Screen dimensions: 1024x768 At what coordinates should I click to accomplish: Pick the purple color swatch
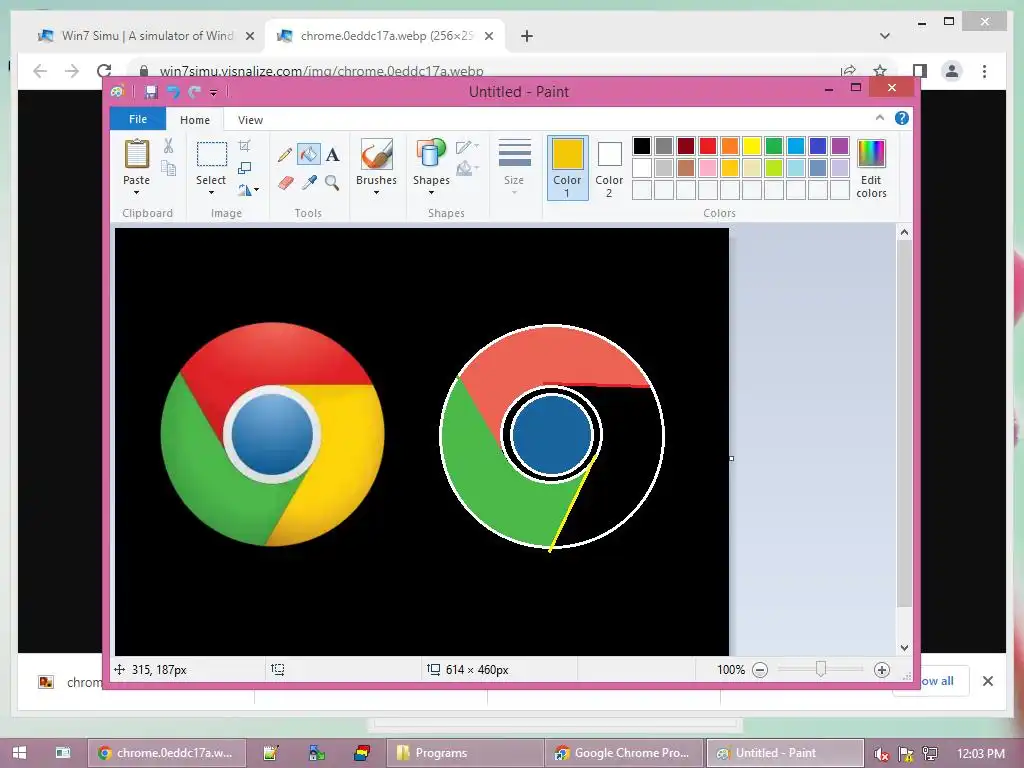(x=840, y=146)
